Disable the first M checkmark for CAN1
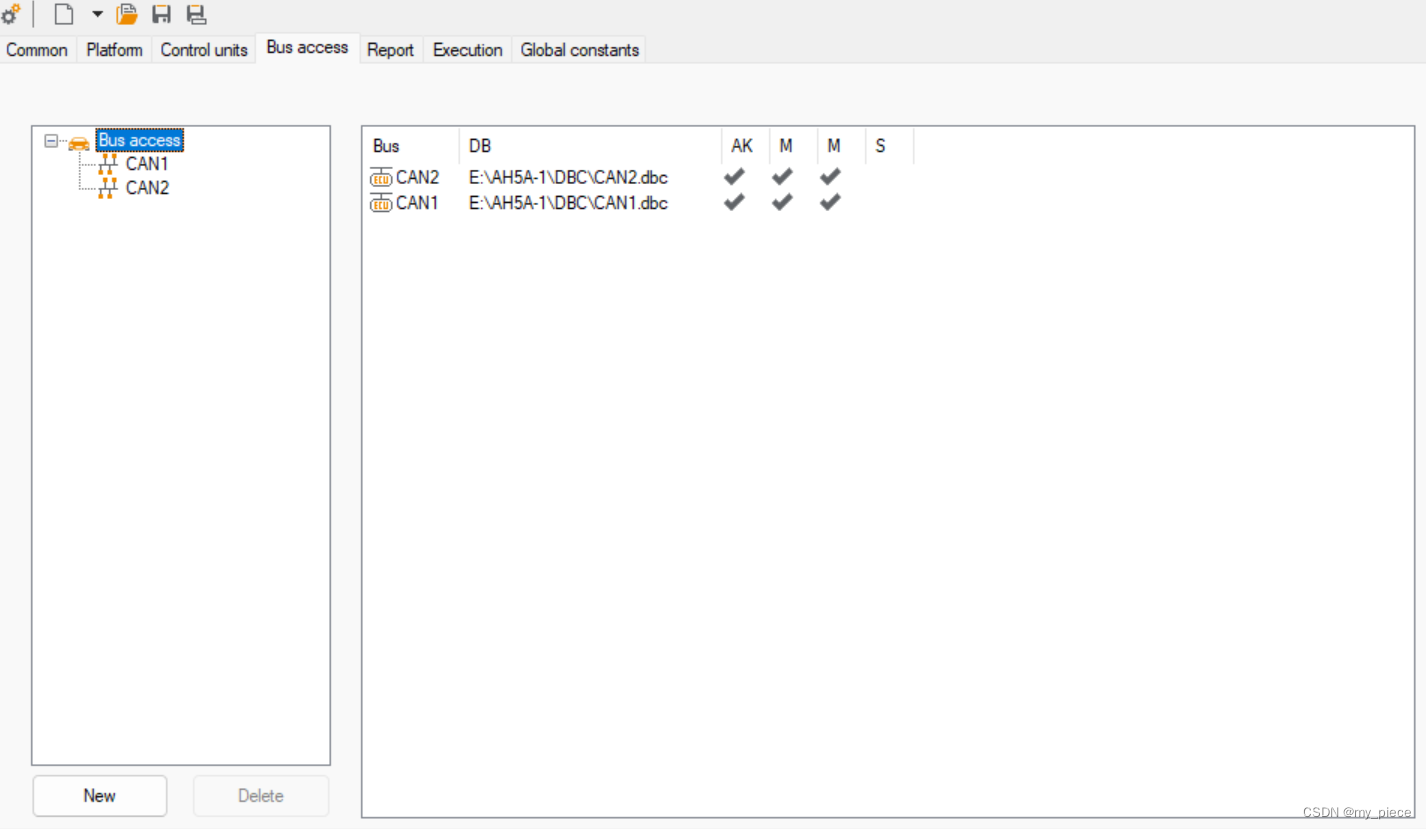1426x829 pixels. [782, 201]
